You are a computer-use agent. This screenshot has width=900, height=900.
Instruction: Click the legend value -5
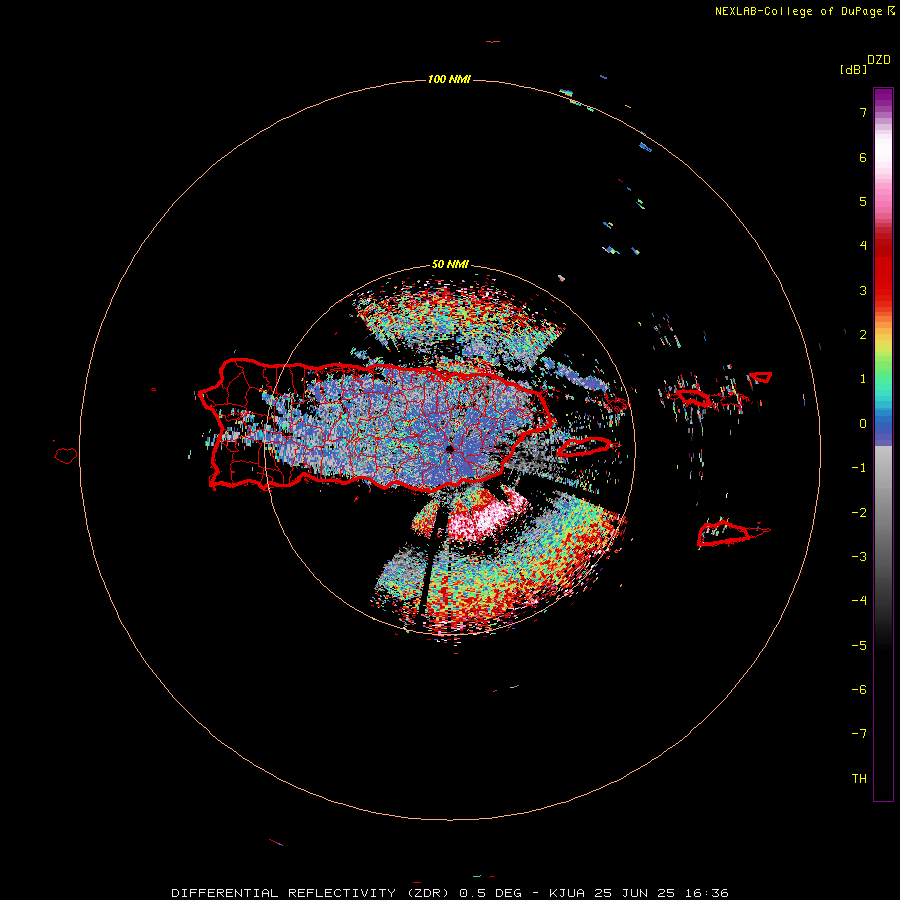click(x=859, y=646)
